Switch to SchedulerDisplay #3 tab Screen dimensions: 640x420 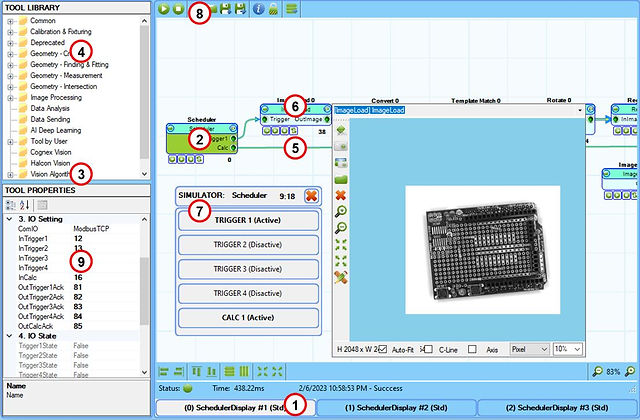pyautogui.click(x=557, y=408)
